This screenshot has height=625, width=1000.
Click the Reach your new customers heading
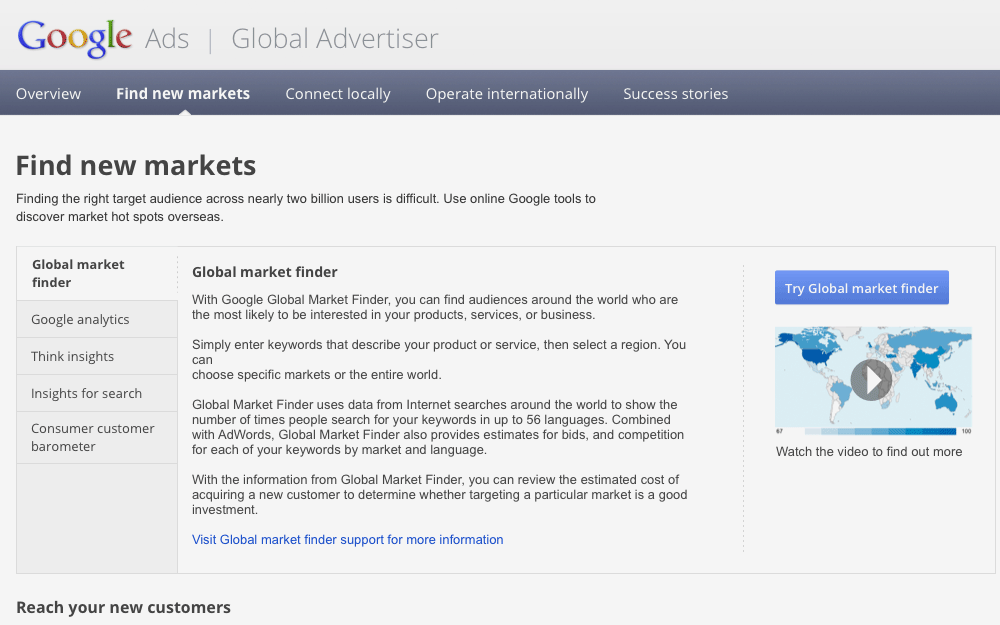coord(123,607)
